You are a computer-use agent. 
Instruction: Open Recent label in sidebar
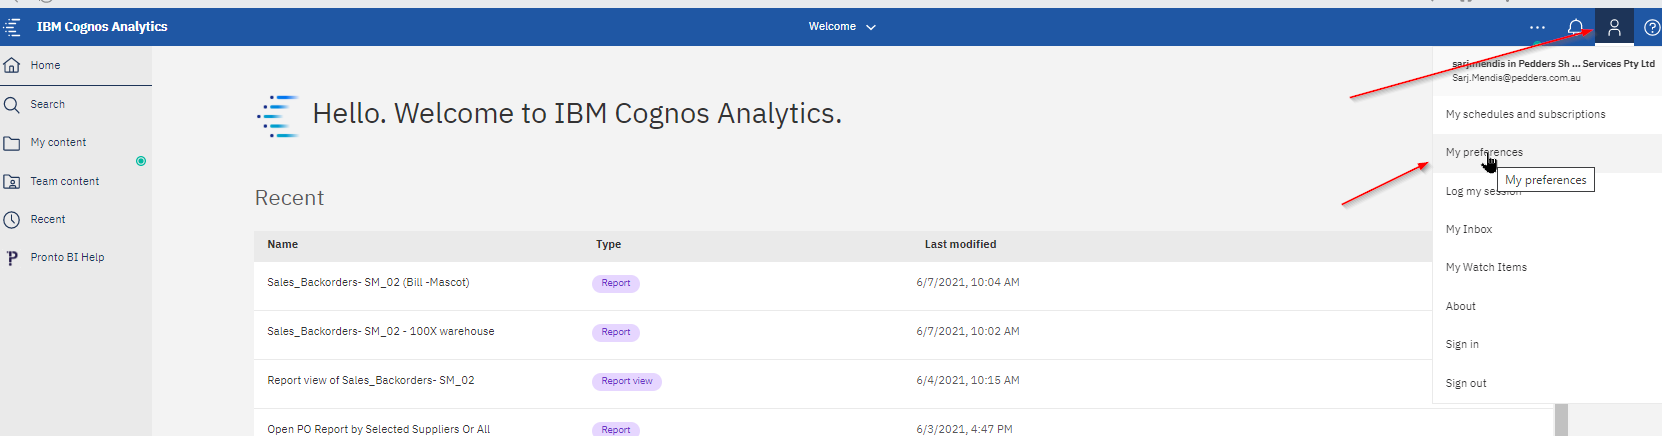pyautogui.click(x=48, y=219)
